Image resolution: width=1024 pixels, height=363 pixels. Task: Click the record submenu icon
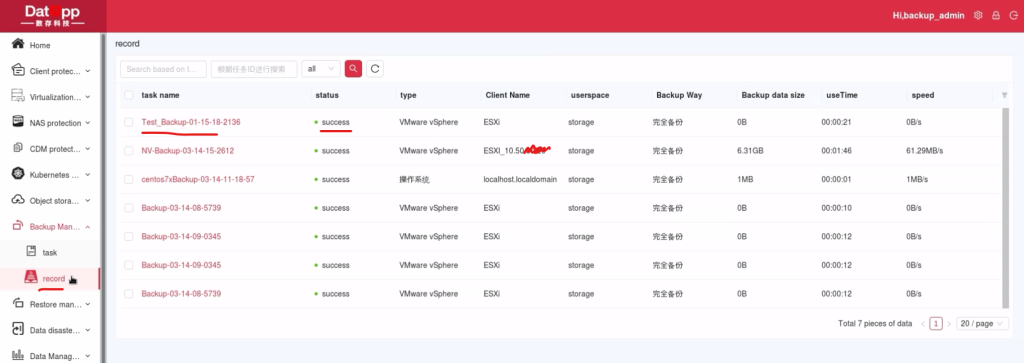[x=31, y=277]
